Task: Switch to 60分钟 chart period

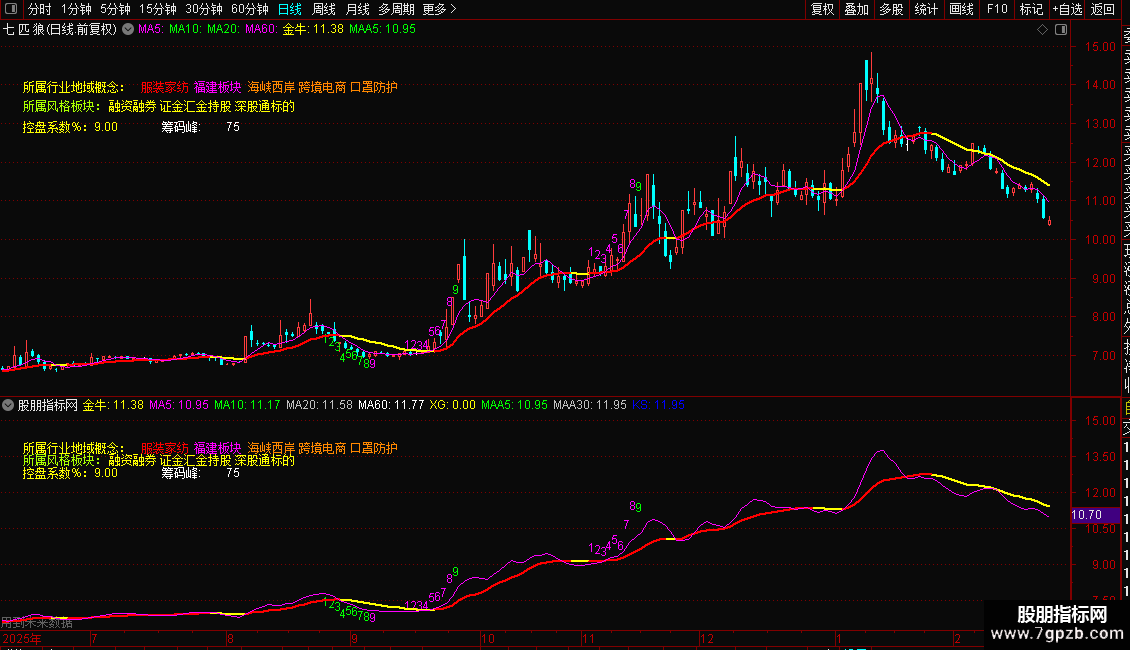Action: [x=250, y=9]
